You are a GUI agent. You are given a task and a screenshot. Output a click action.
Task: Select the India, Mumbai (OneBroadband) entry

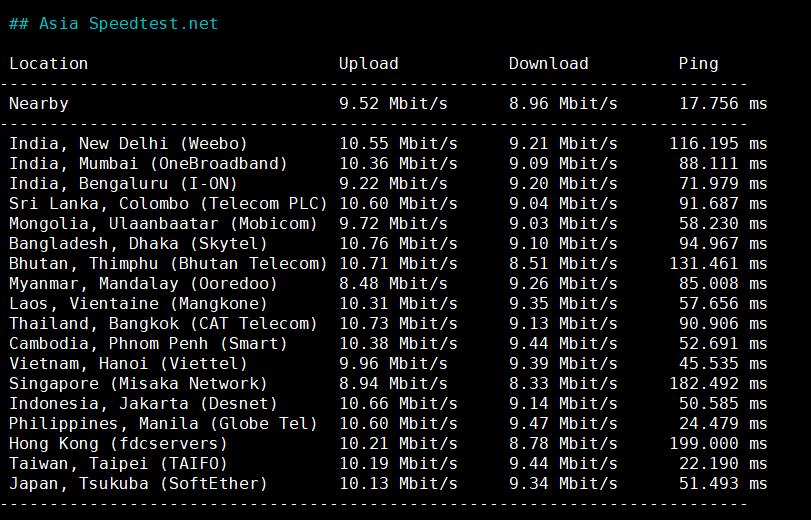148,163
